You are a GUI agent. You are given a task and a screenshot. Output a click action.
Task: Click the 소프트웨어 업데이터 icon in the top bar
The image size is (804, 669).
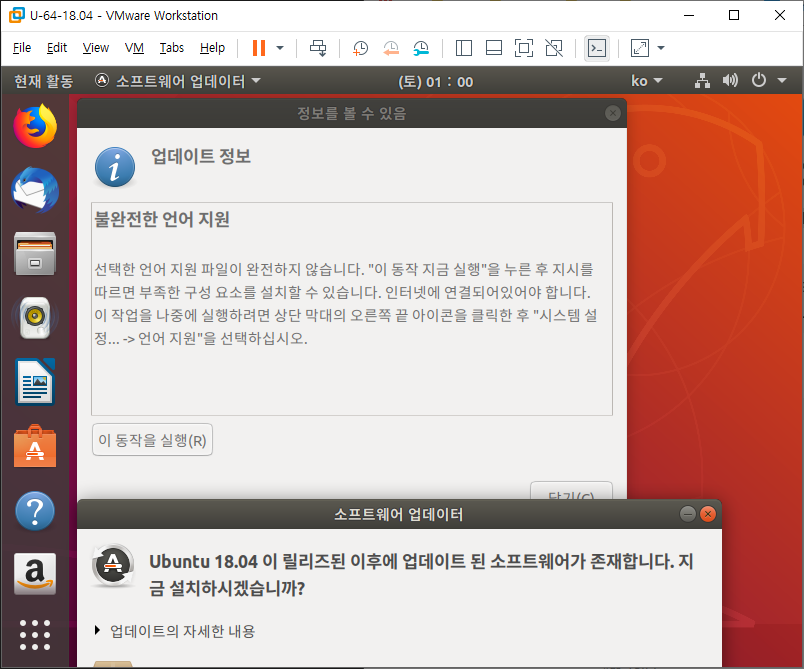[x=102, y=80]
